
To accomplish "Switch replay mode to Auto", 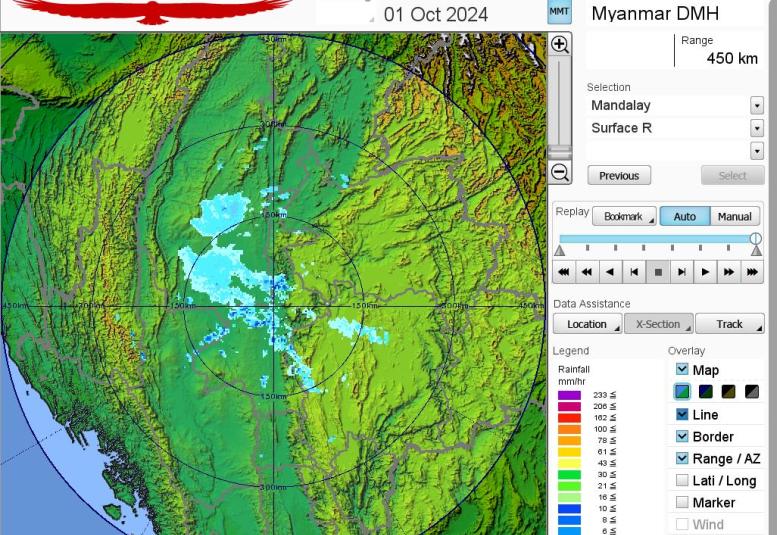I will [x=684, y=217].
